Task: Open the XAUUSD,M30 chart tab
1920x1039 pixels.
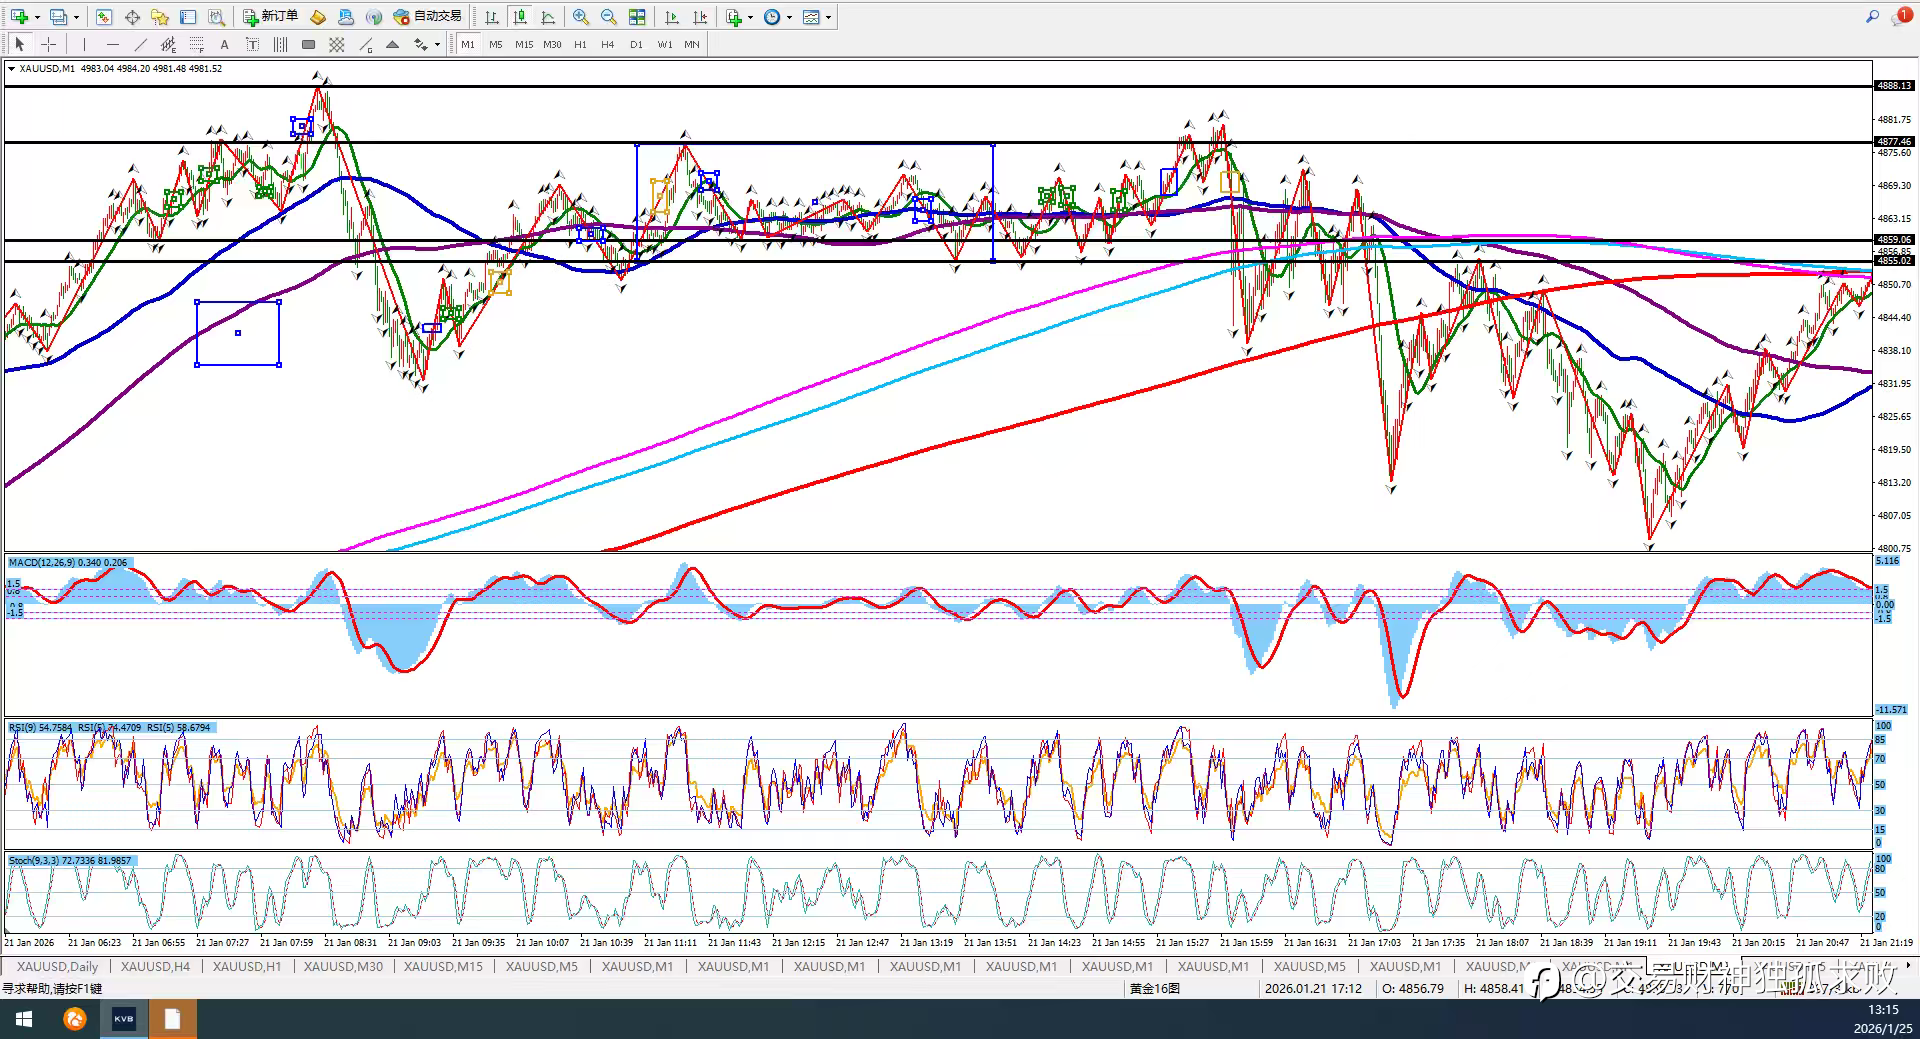Action: click(343, 966)
